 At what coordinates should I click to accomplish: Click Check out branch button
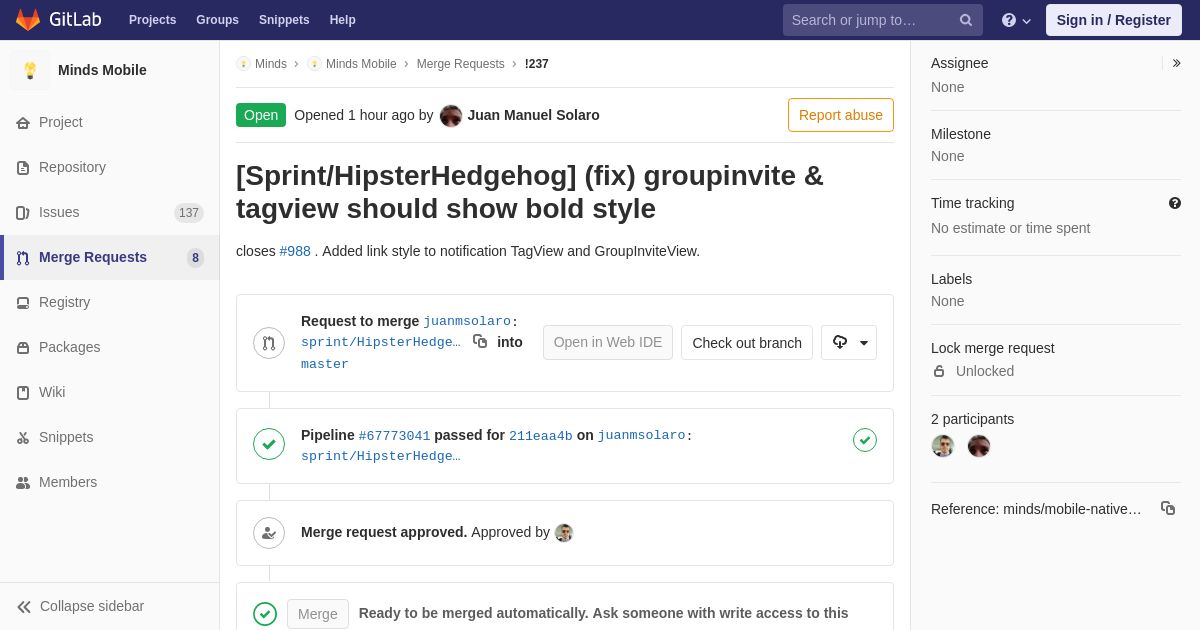(747, 343)
